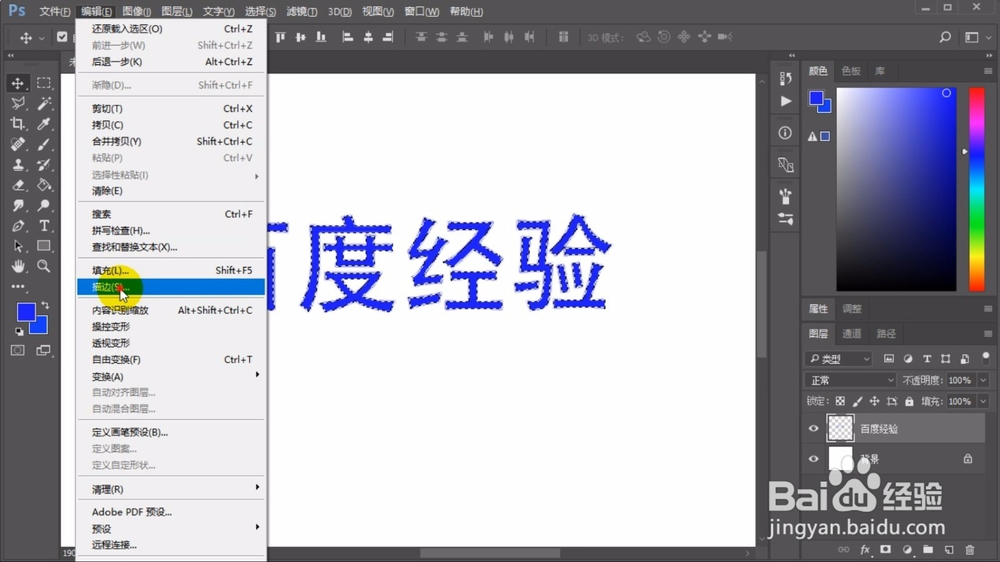The height and width of the screenshot is (562, 1000).
Task: Select the History Brush tool
Action: 43,165
